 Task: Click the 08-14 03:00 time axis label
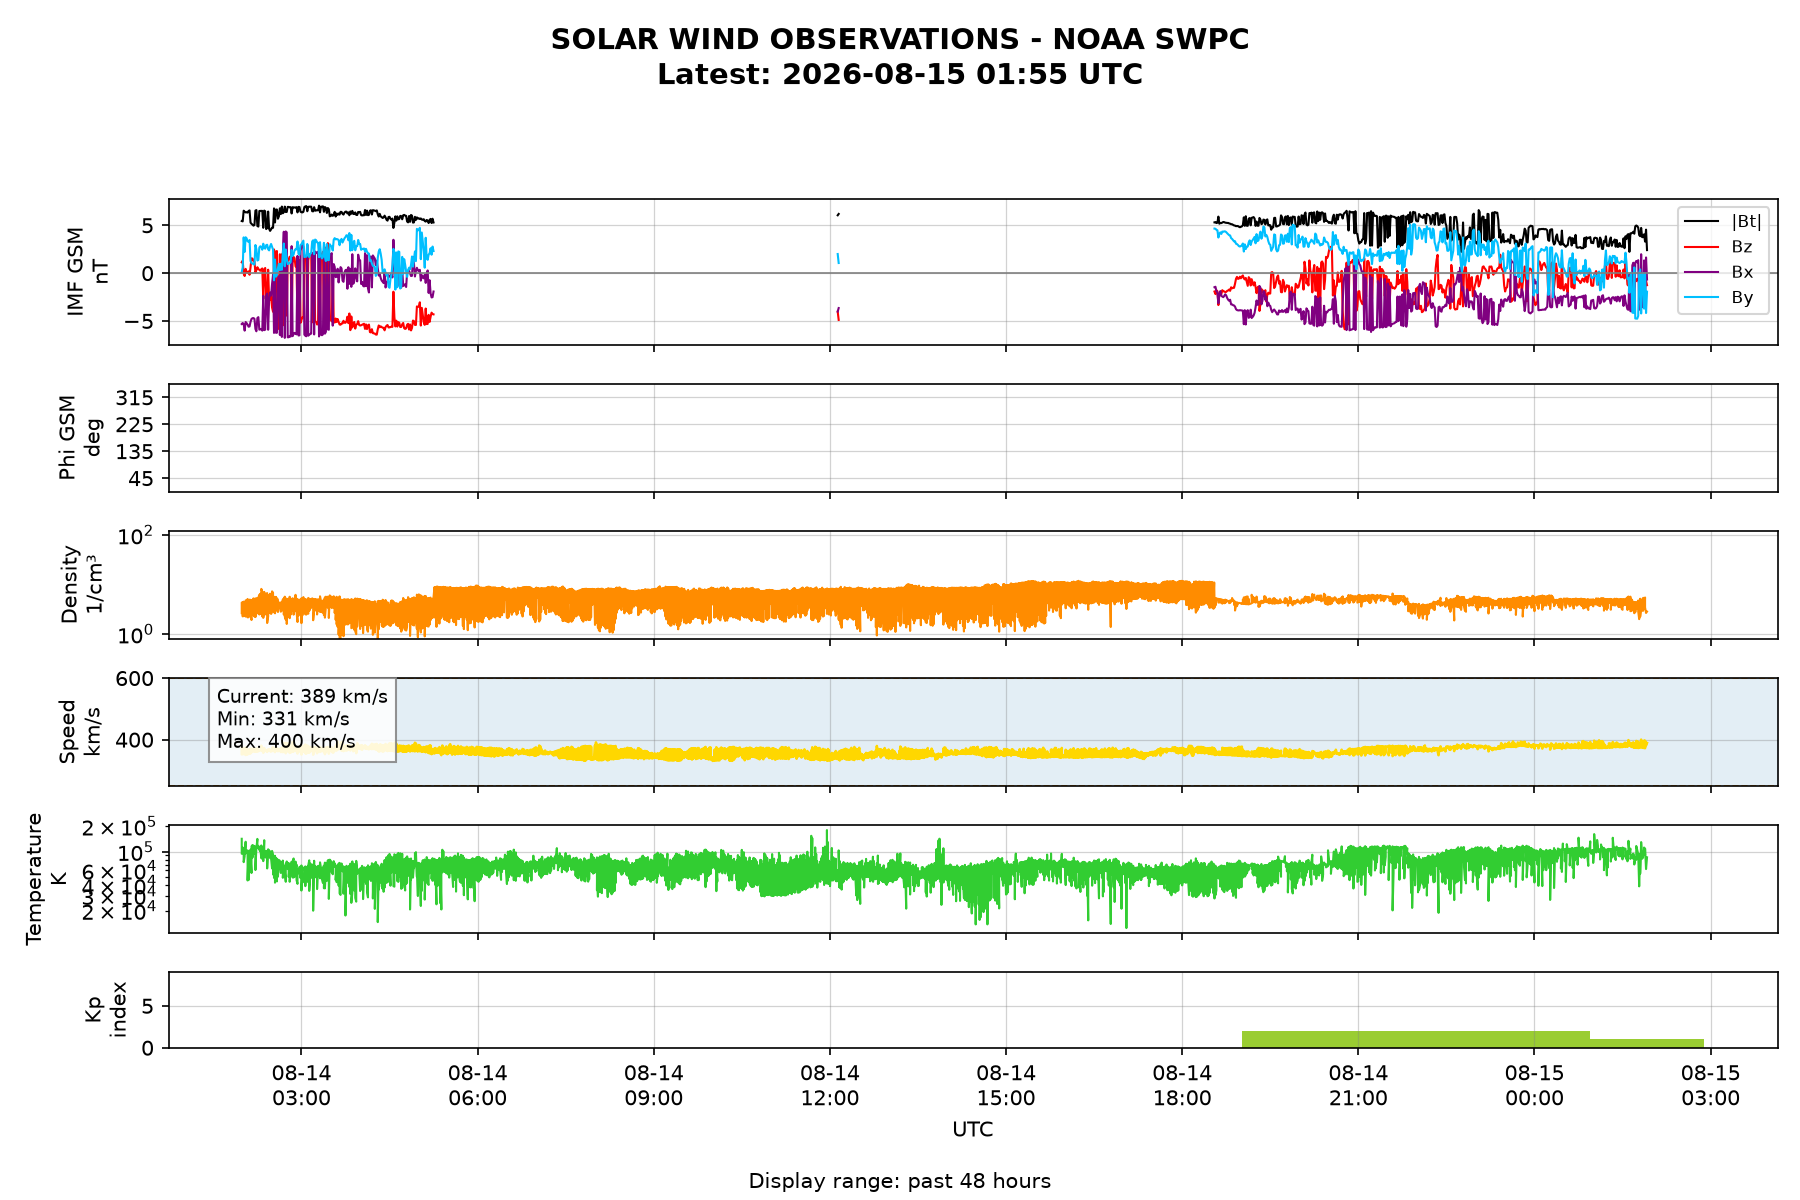(x=302, y=1085)
